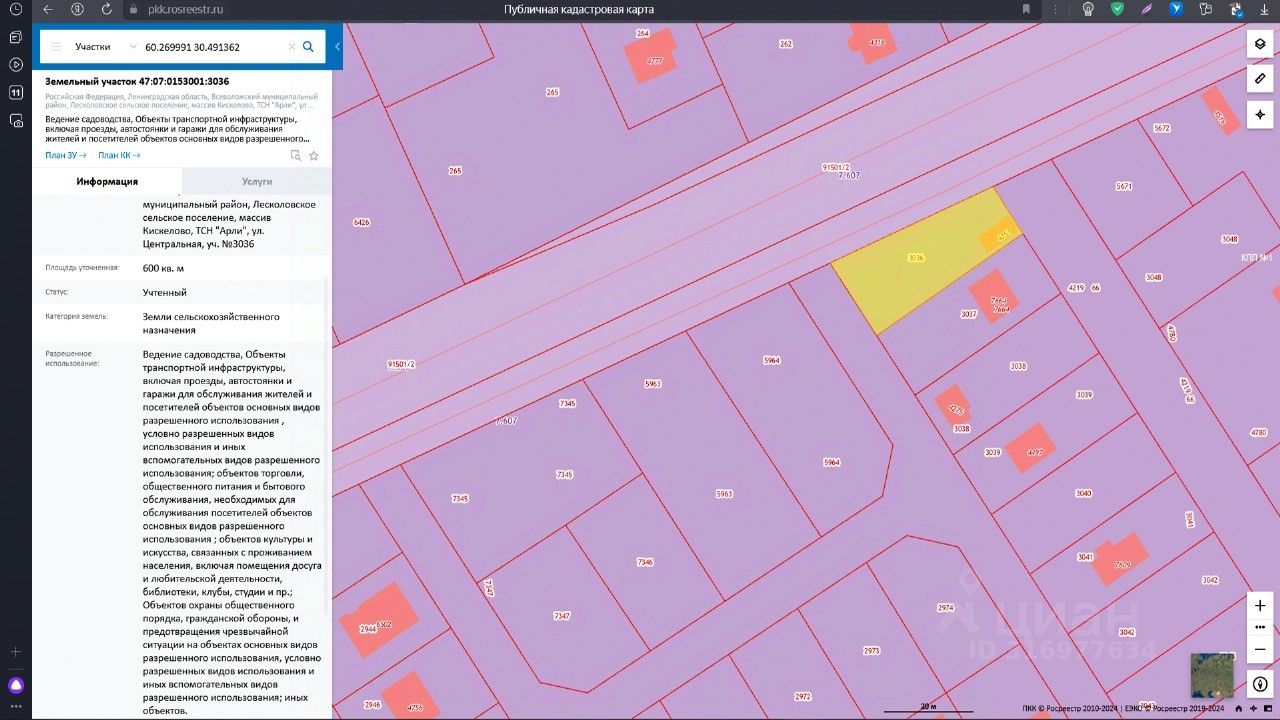
Task: Select the ruler measurement tool
Action: [x=1260, y=79]
